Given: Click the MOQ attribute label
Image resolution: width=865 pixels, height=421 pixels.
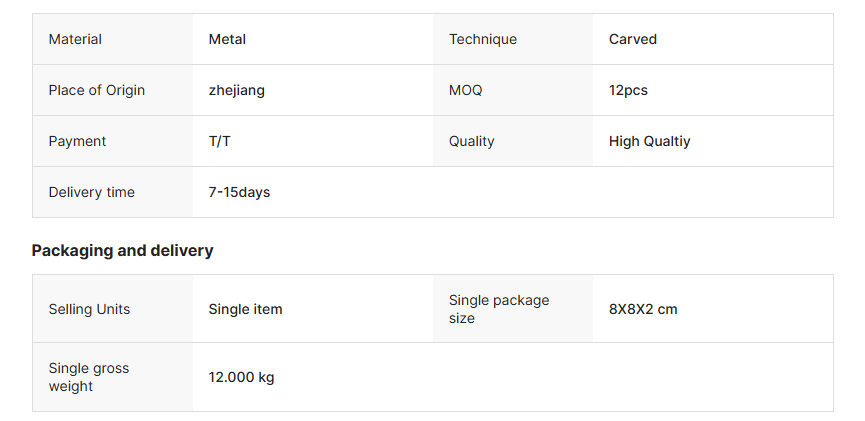Looking at the screenshot, I should (x=466, y=90).
